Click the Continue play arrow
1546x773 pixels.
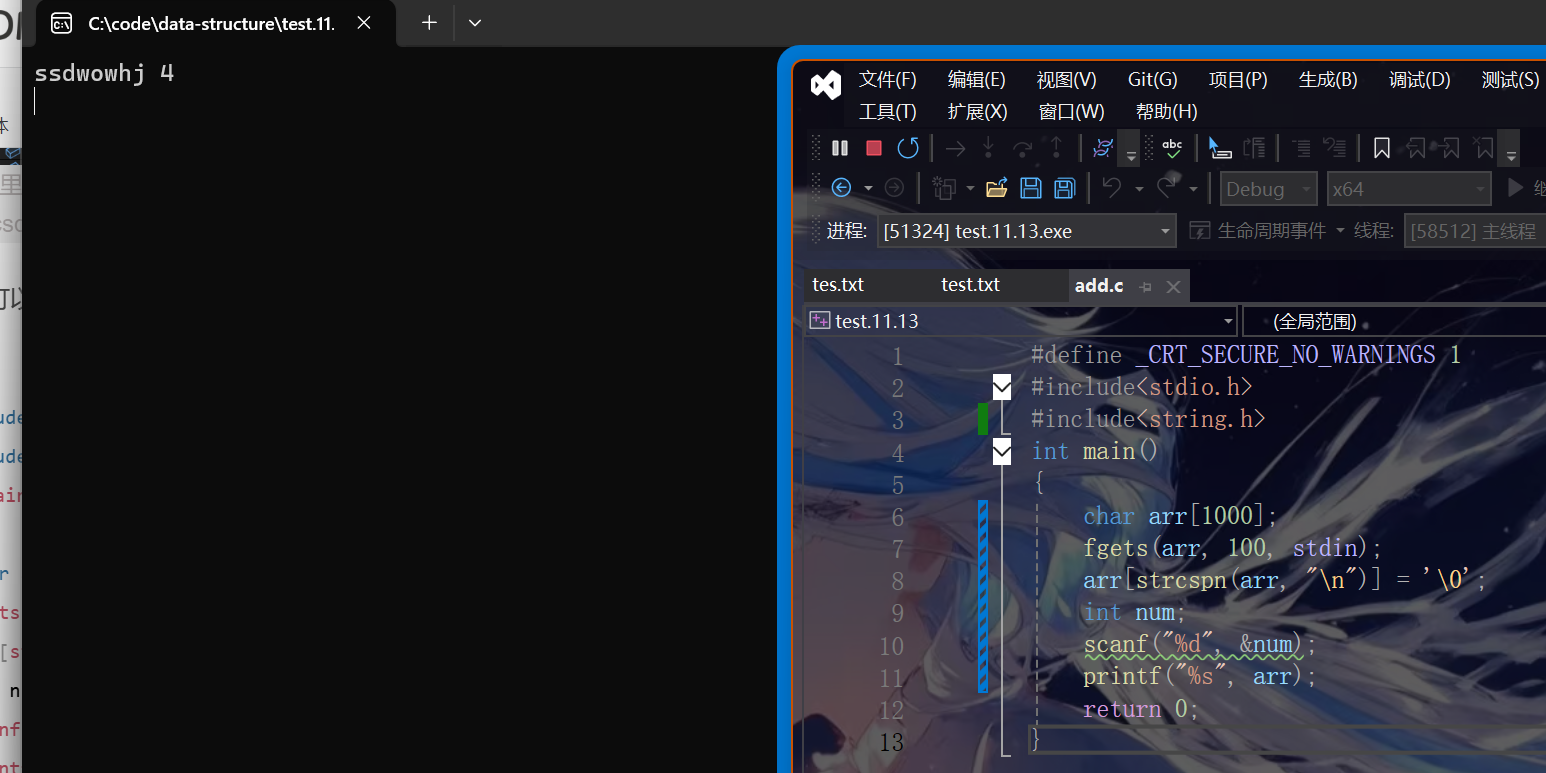click(x=1515, y=188)
